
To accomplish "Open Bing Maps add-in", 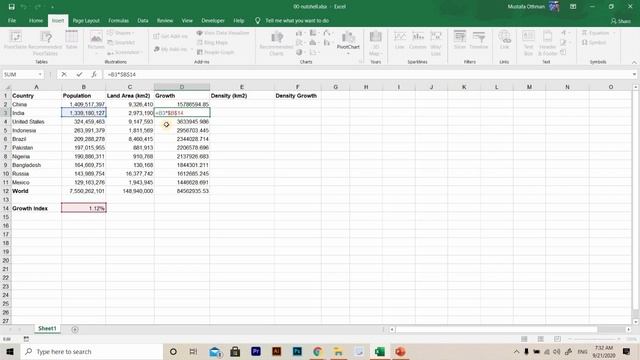I will (x=212, y=42).
